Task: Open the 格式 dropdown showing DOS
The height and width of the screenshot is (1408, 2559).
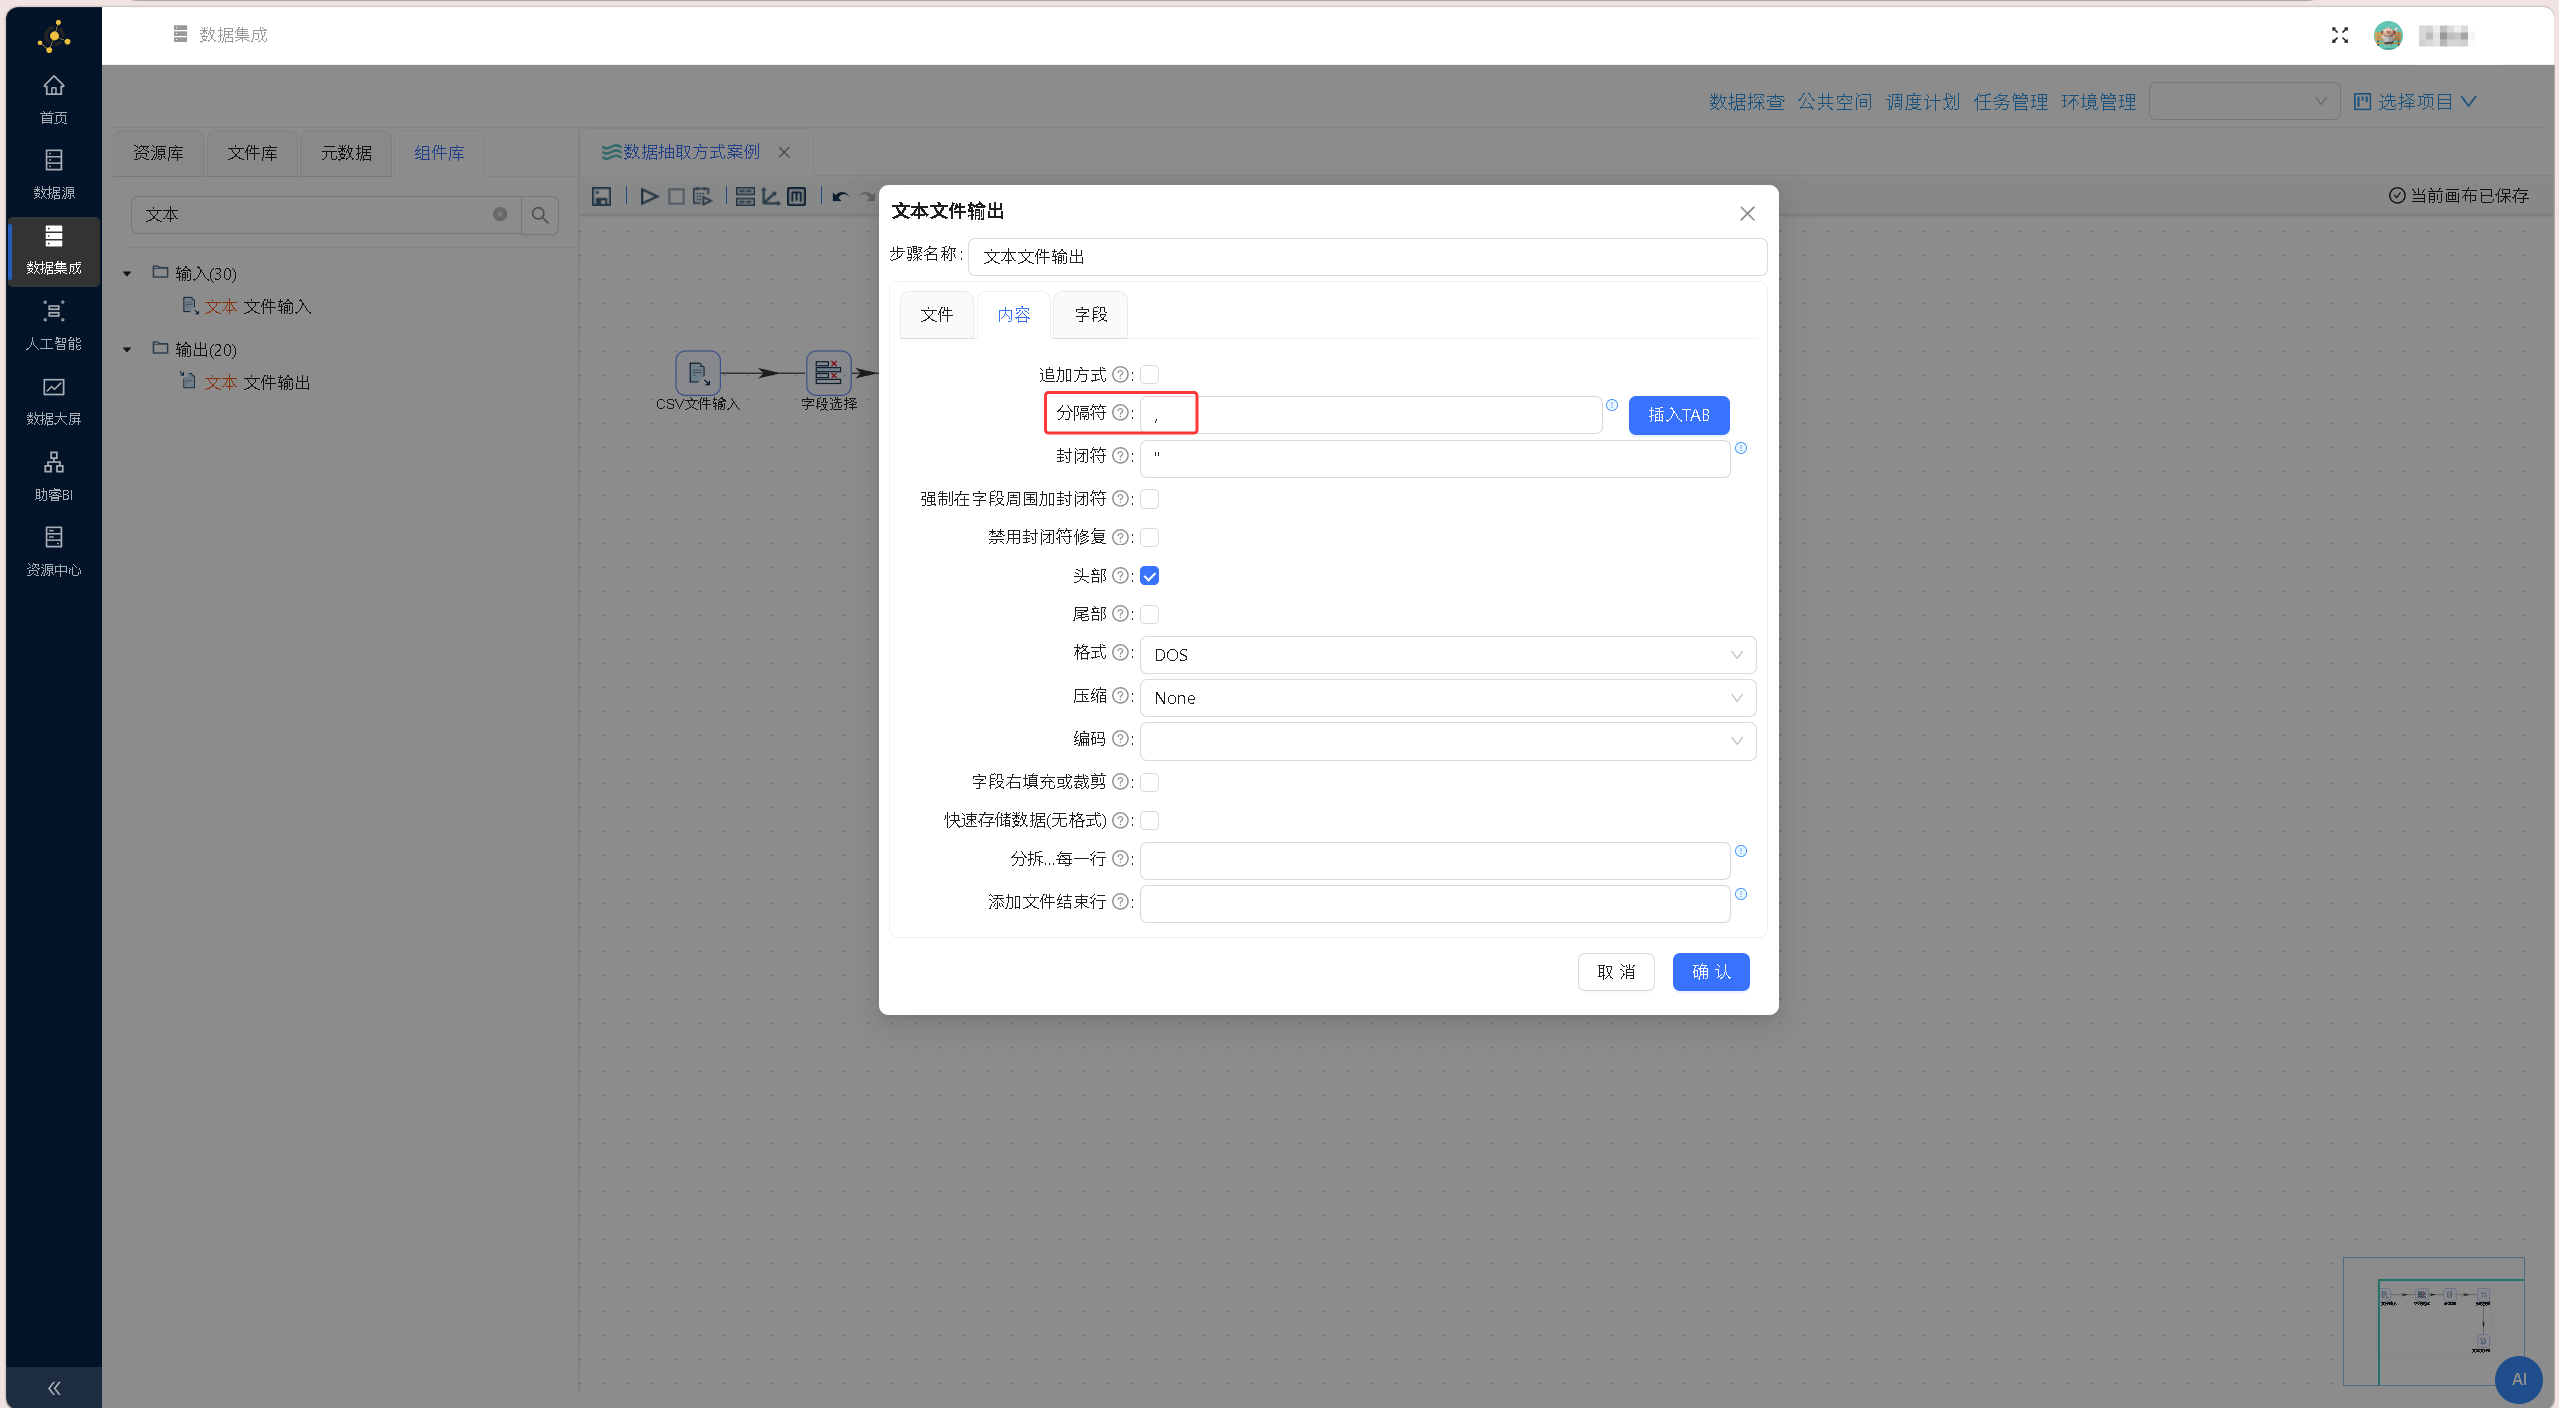Action: pos(1448,655)
